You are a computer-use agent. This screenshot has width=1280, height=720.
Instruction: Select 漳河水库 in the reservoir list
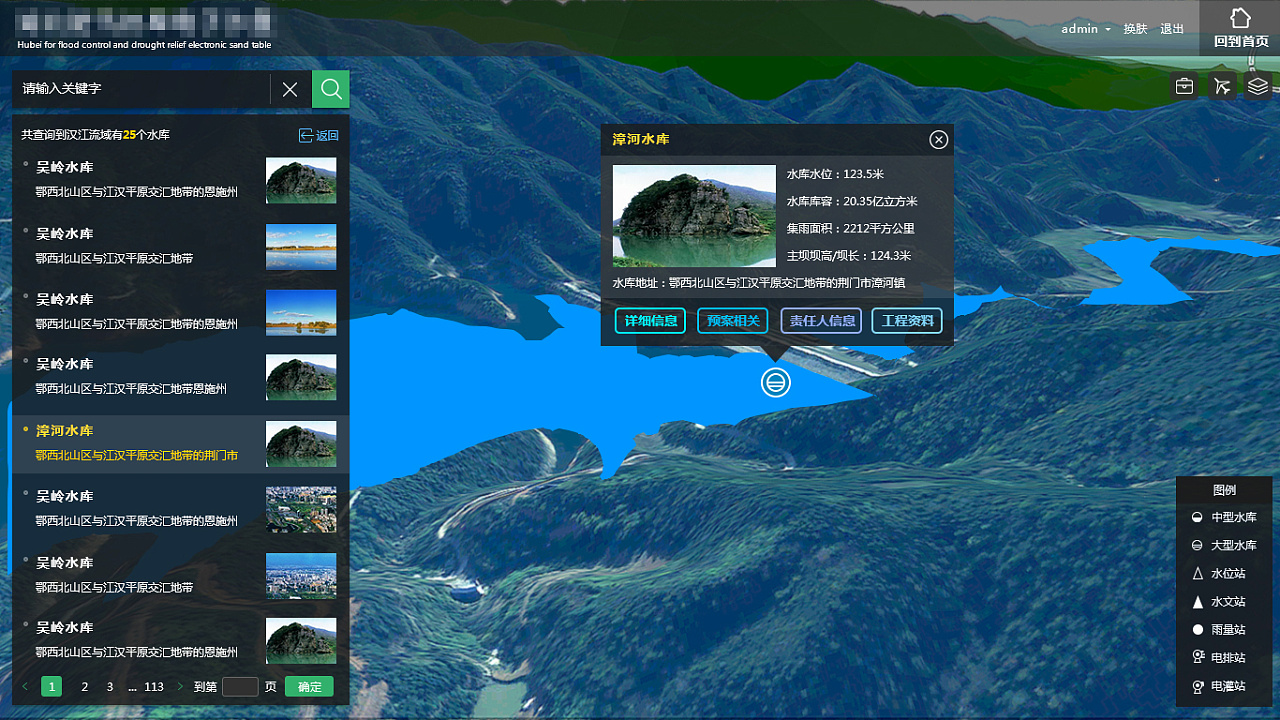coord(180,444)
